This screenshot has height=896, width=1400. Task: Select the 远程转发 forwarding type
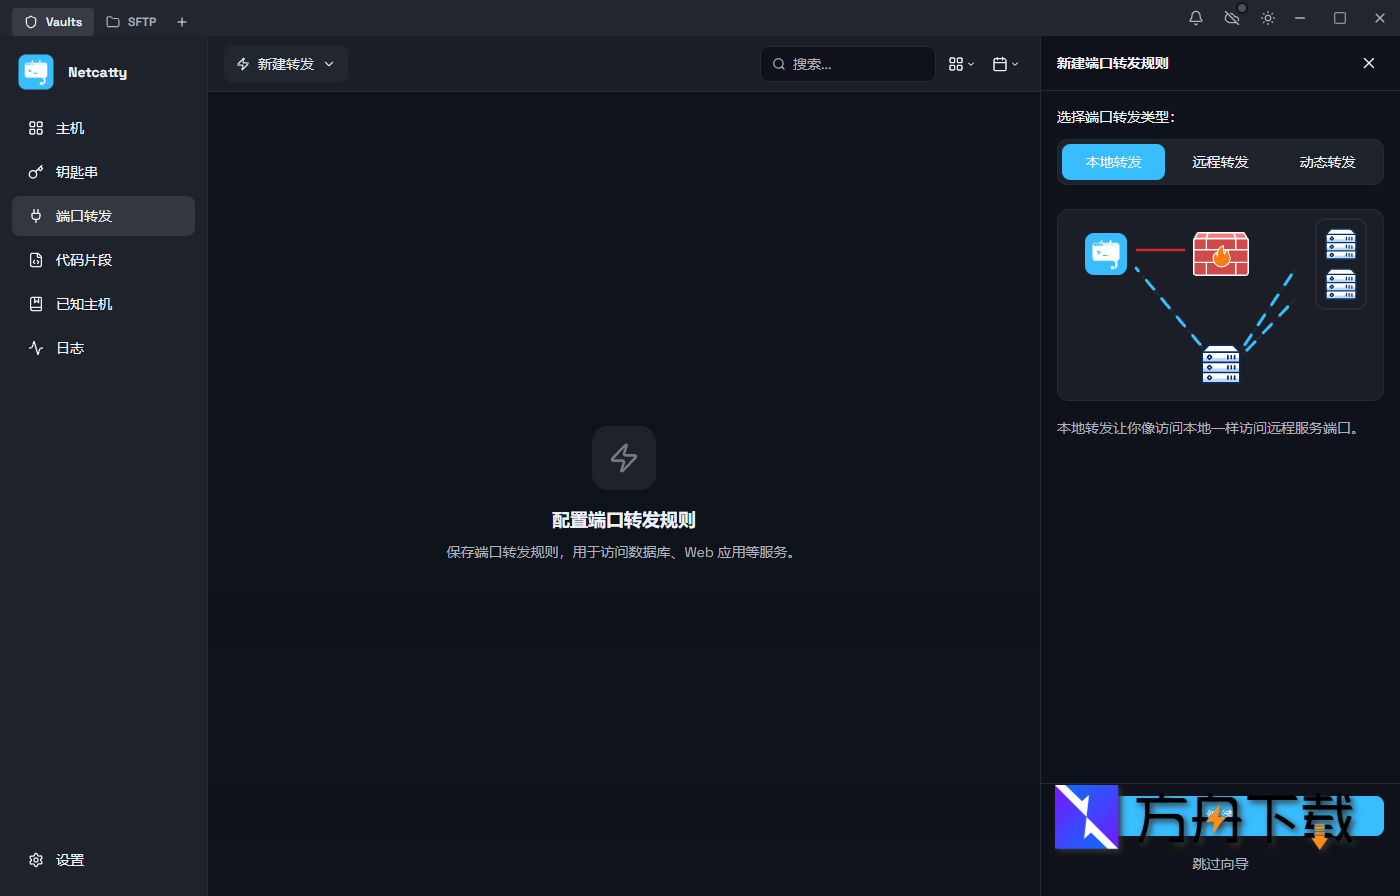tap(1220, 161)
